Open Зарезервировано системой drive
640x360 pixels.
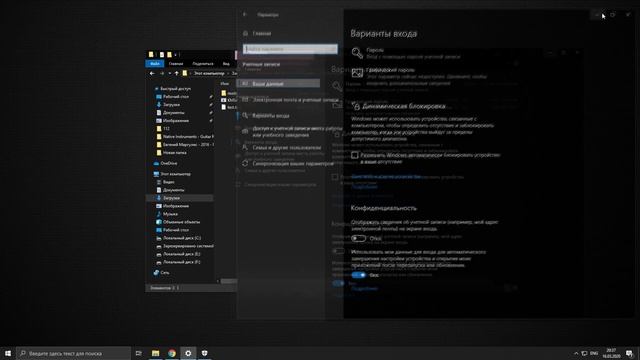point(188,246)
